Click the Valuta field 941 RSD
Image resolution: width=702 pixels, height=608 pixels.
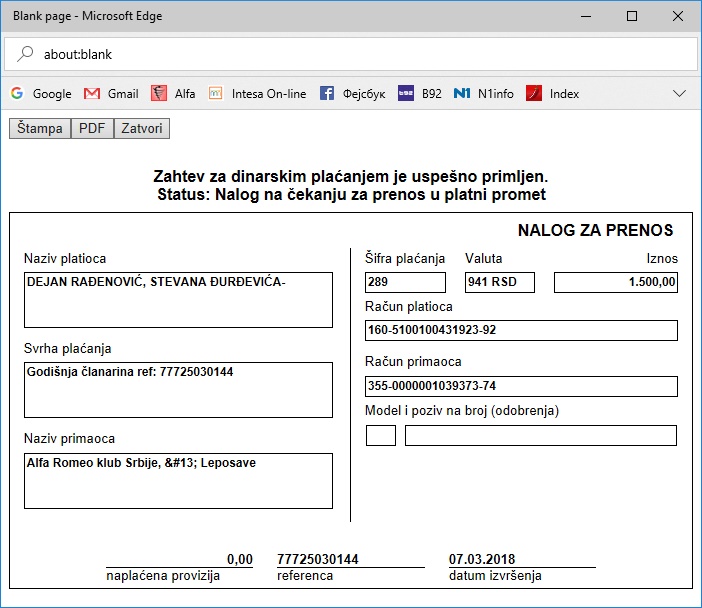pyautogui.click(x=500, y=283)
